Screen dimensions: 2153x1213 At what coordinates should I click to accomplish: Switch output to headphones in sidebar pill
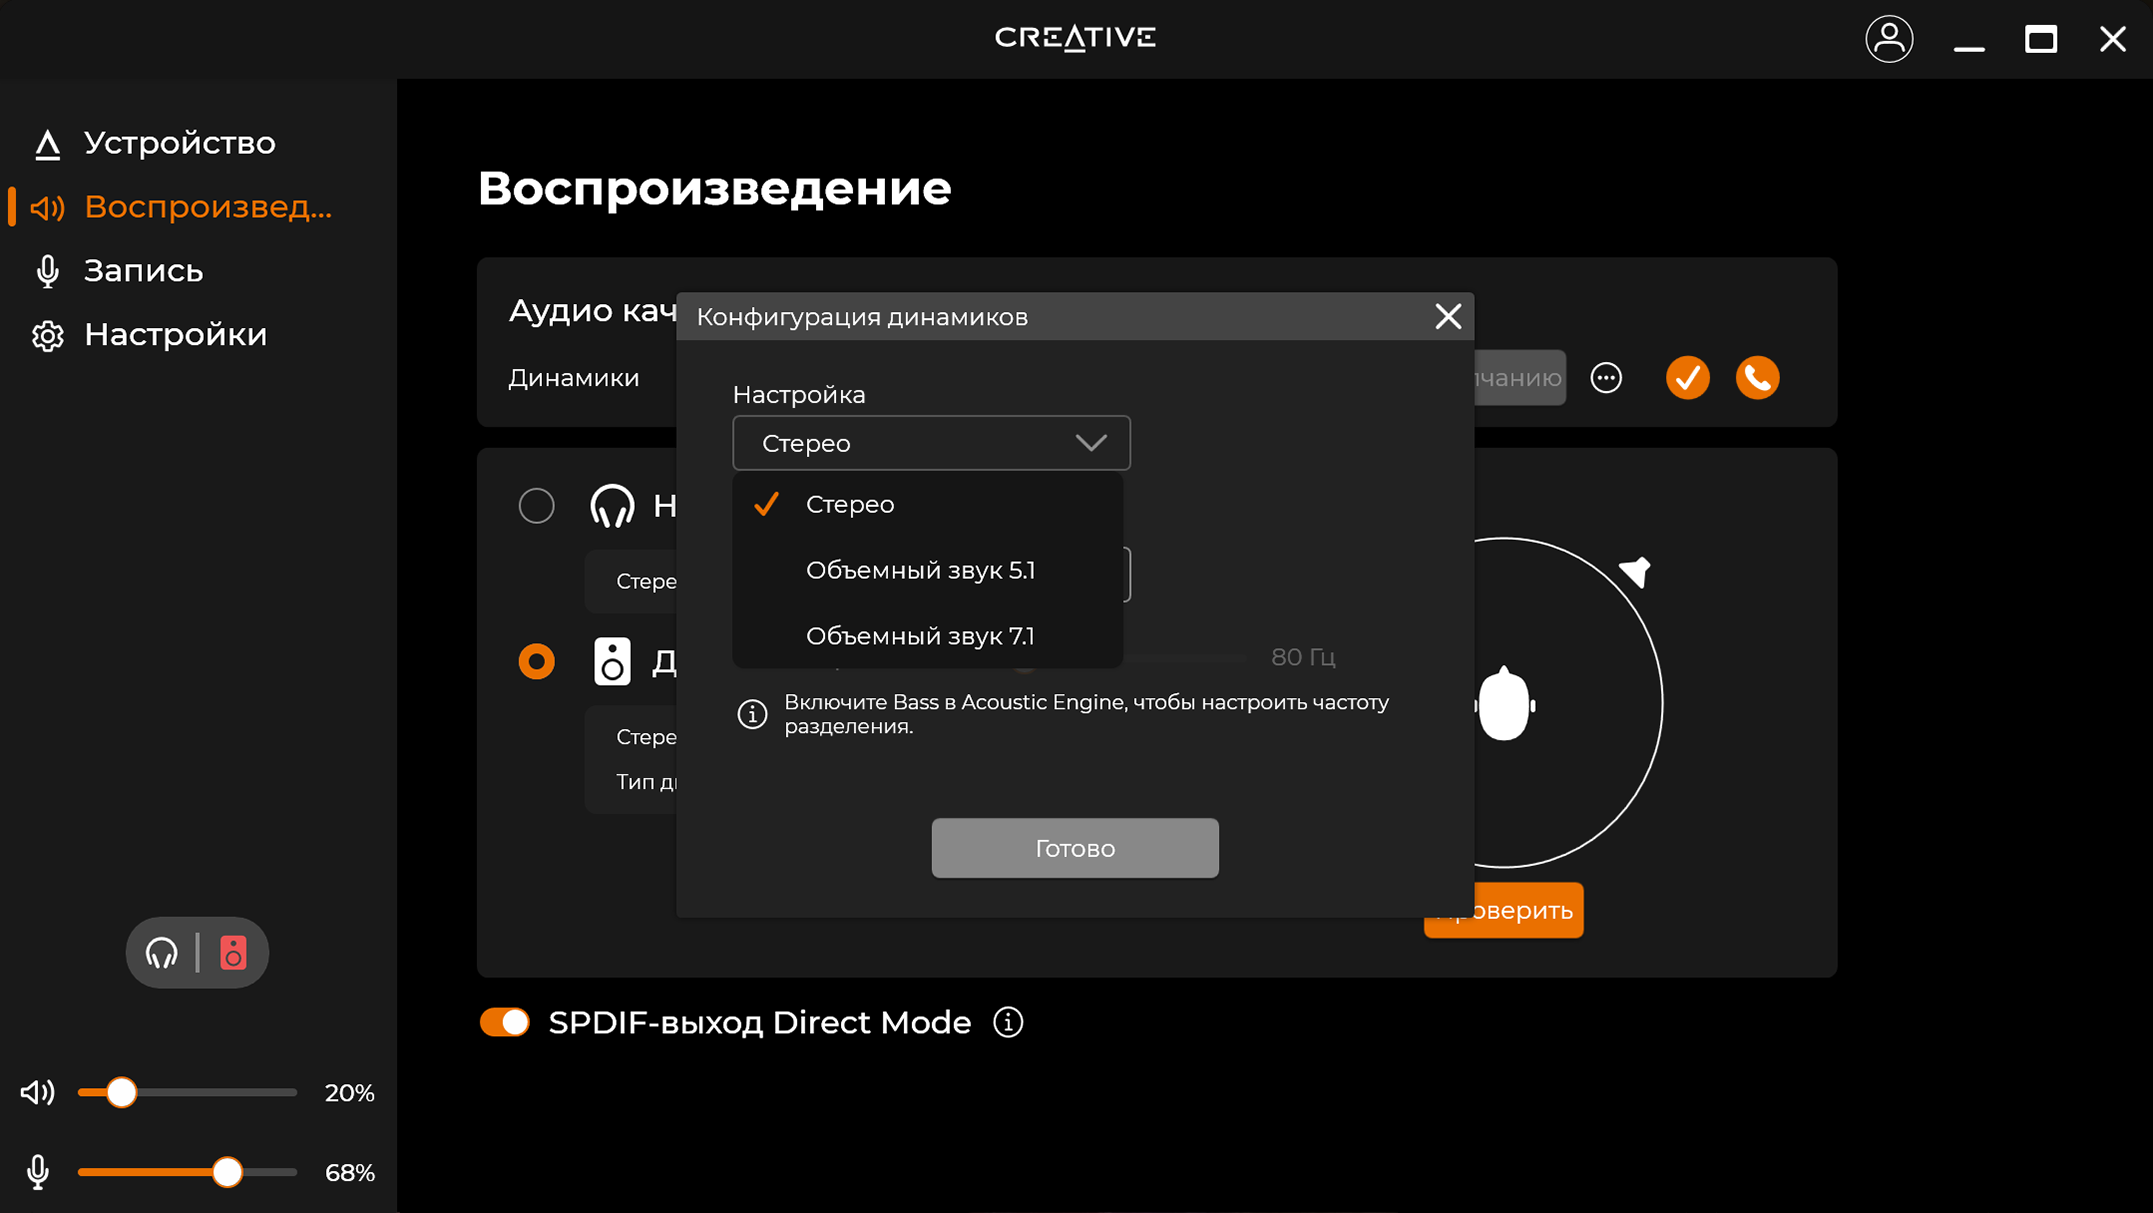162,953
